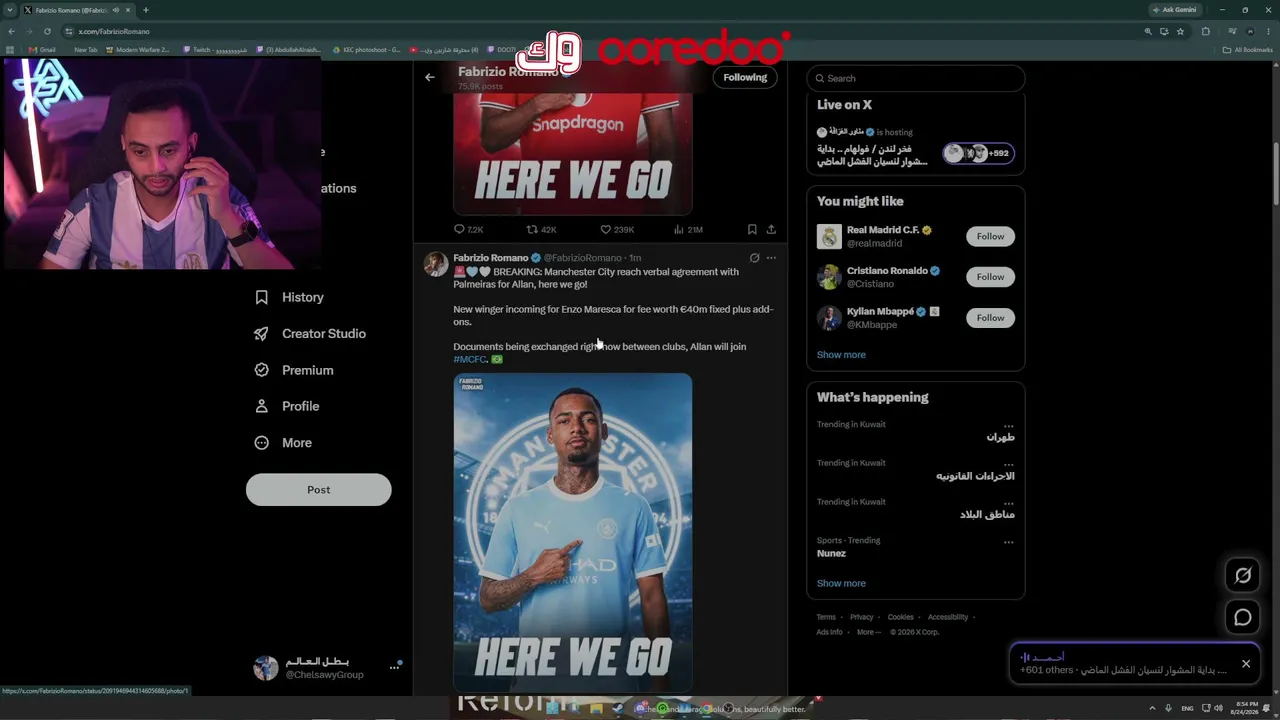Open a new Chrome tab
This screenshot has height=720, width=1280.
(146, 10)
